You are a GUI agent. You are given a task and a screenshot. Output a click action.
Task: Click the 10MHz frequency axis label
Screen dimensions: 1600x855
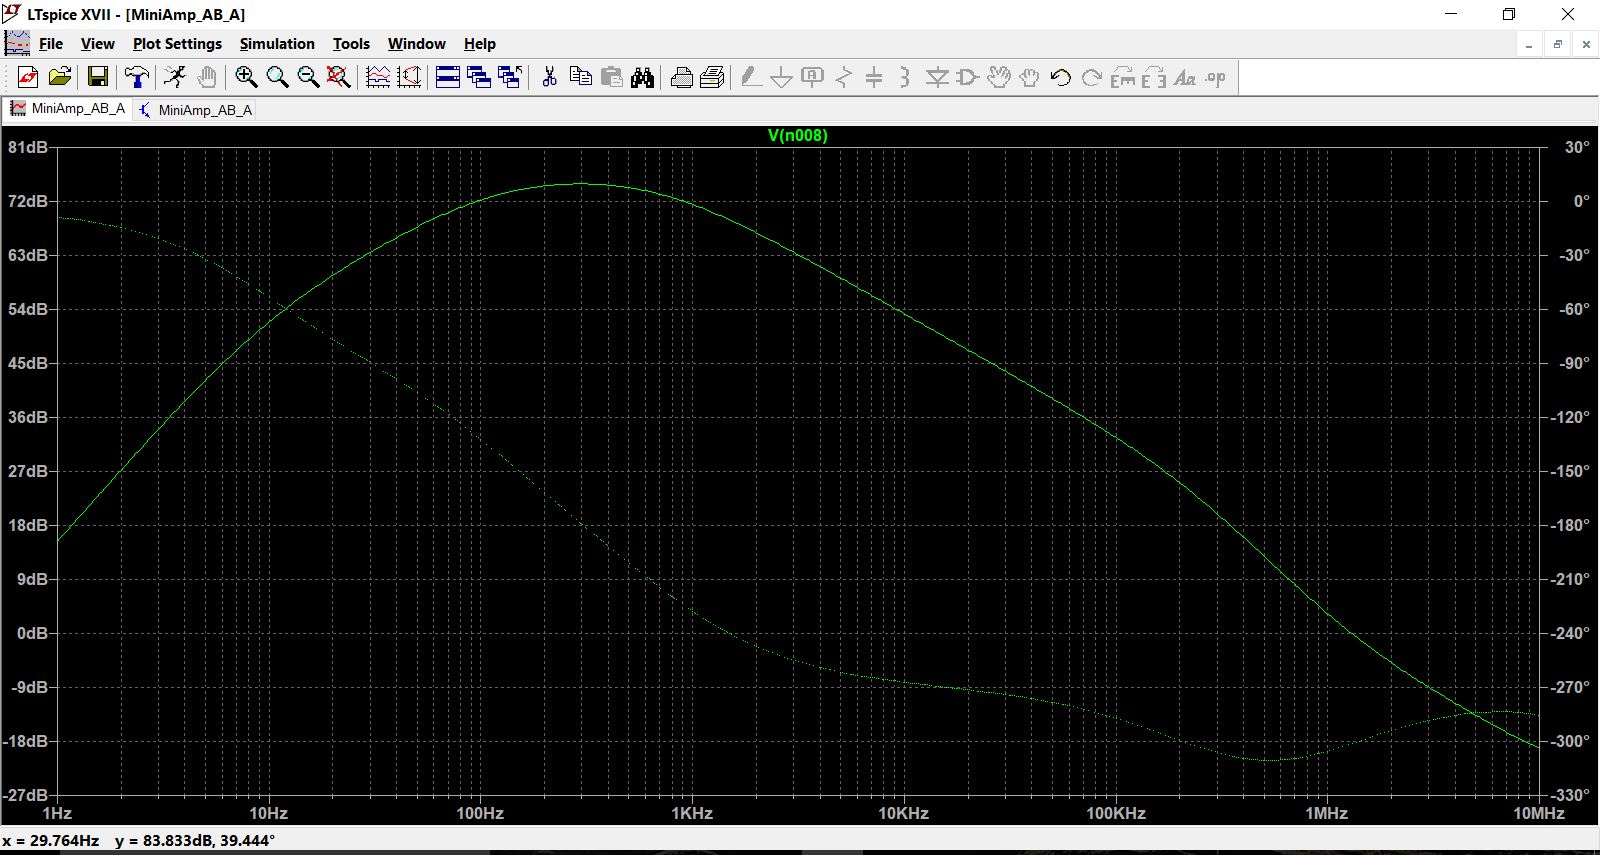click(x=1538, y=813)
